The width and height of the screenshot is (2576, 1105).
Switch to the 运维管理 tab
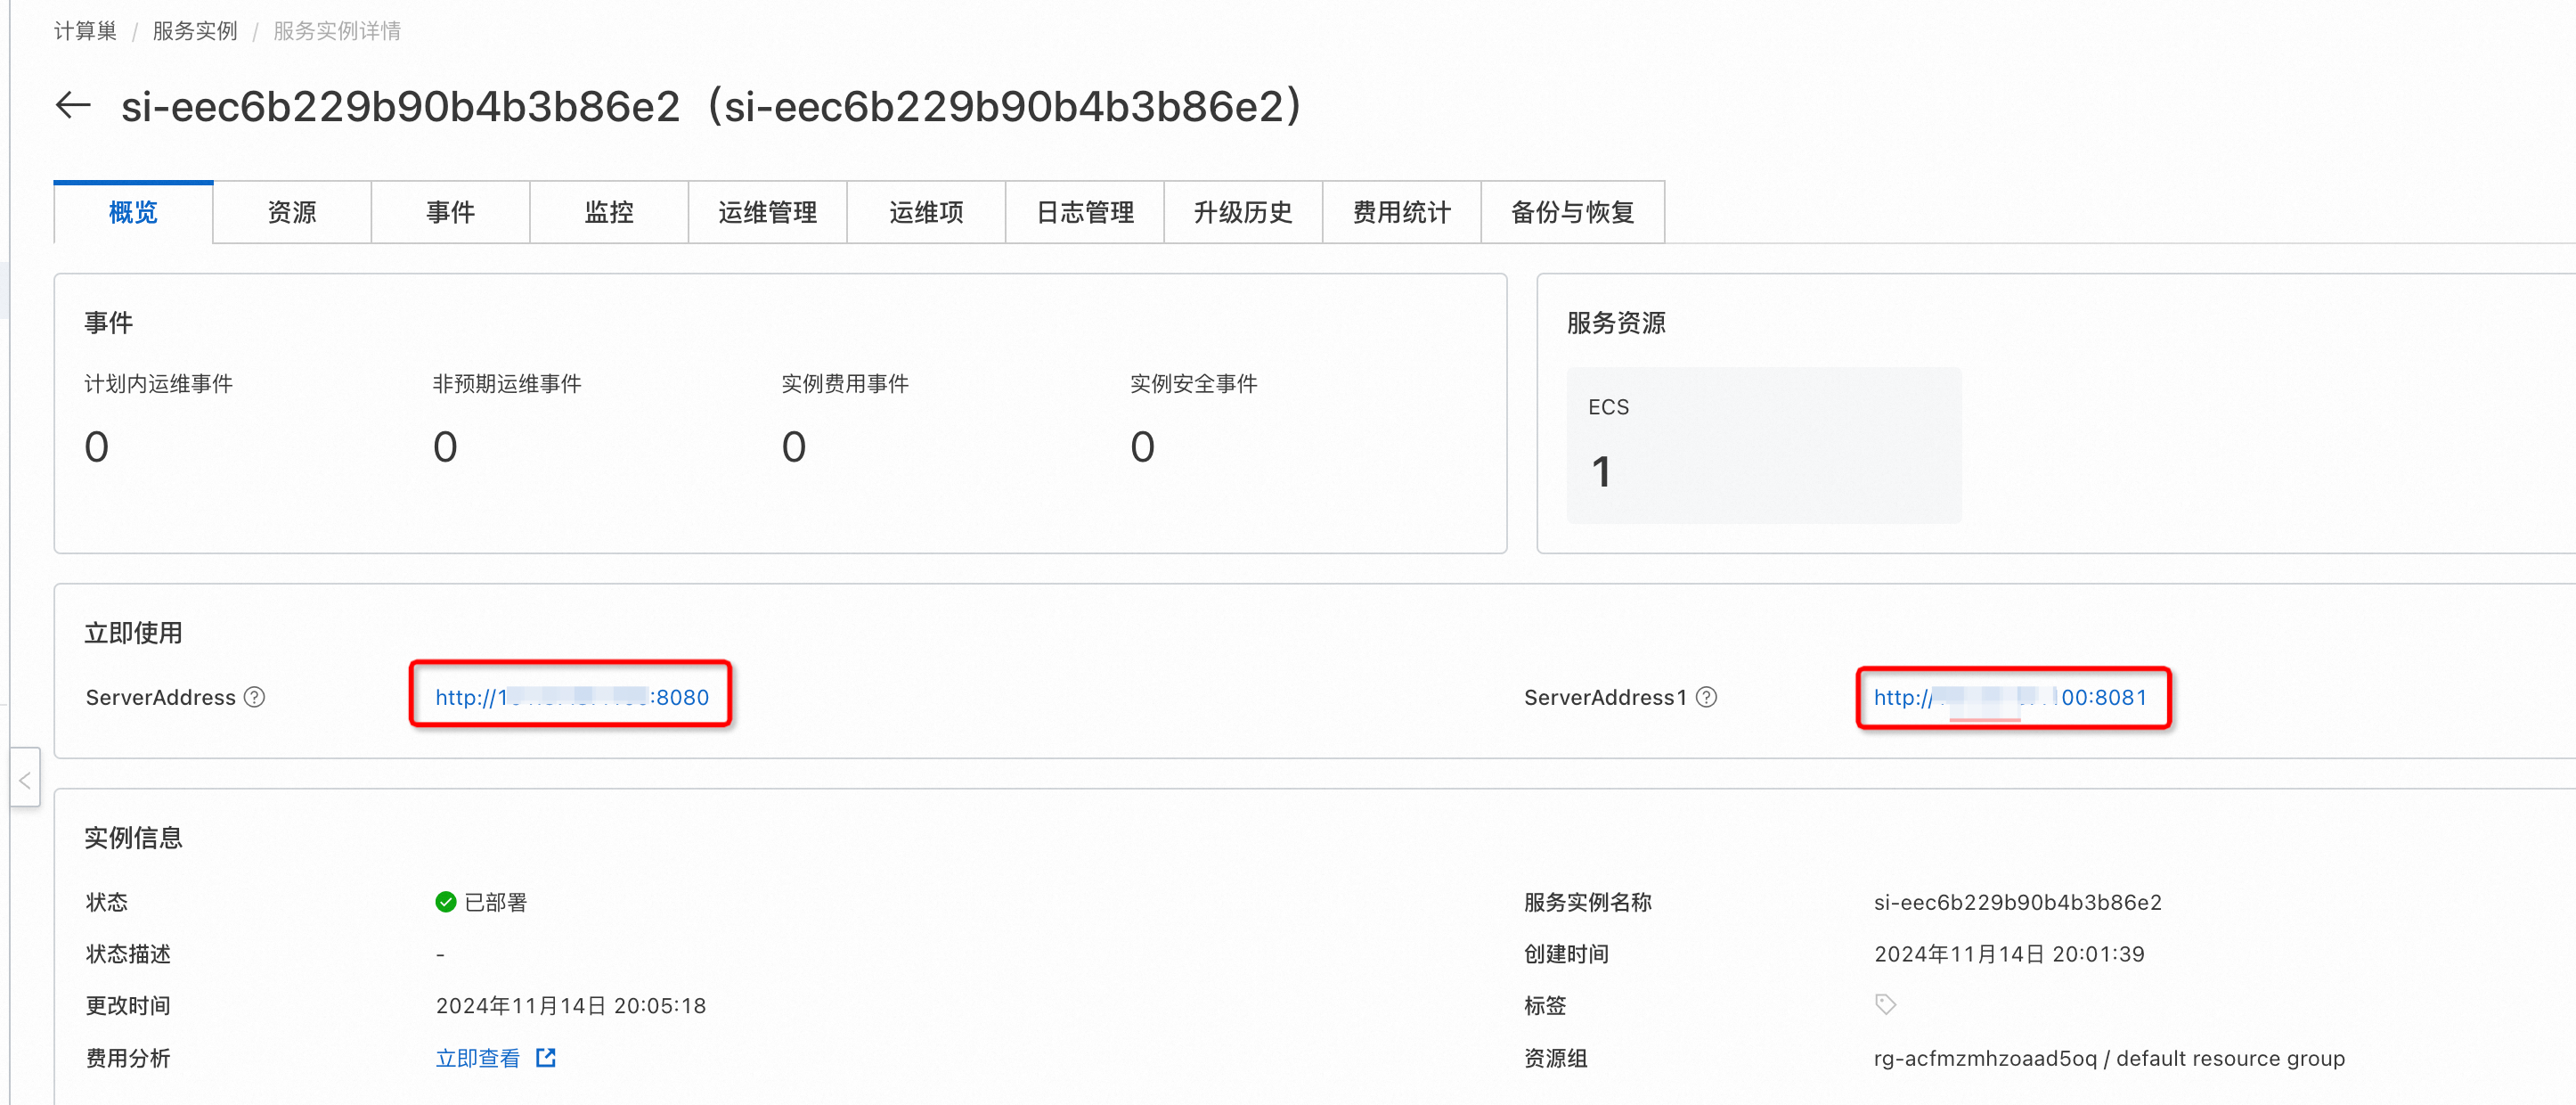(x=767, y=212)
